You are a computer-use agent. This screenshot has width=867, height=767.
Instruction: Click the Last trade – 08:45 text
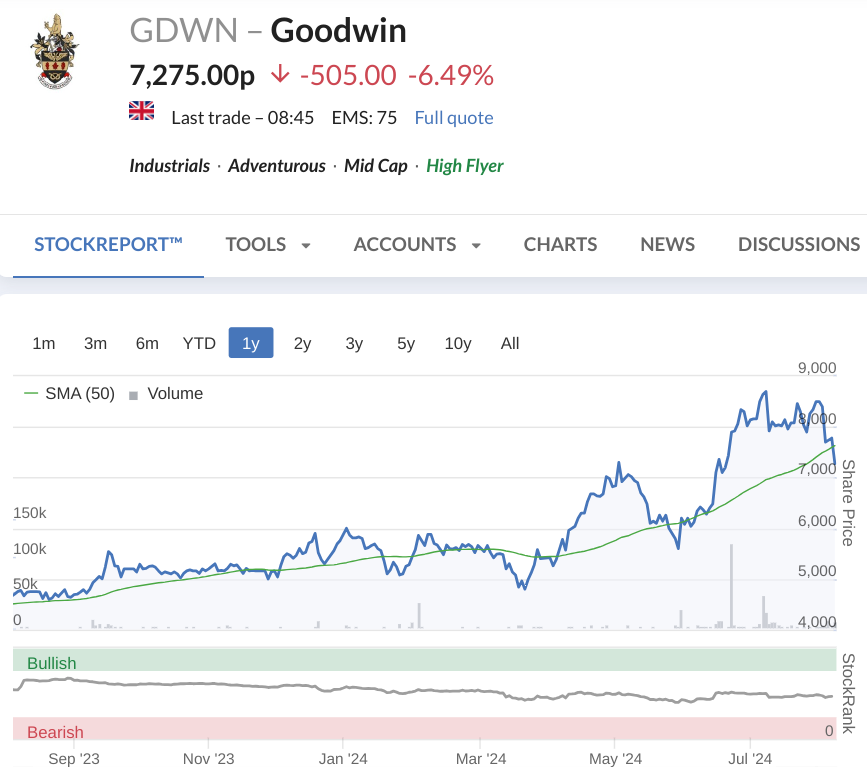[242, 118]
